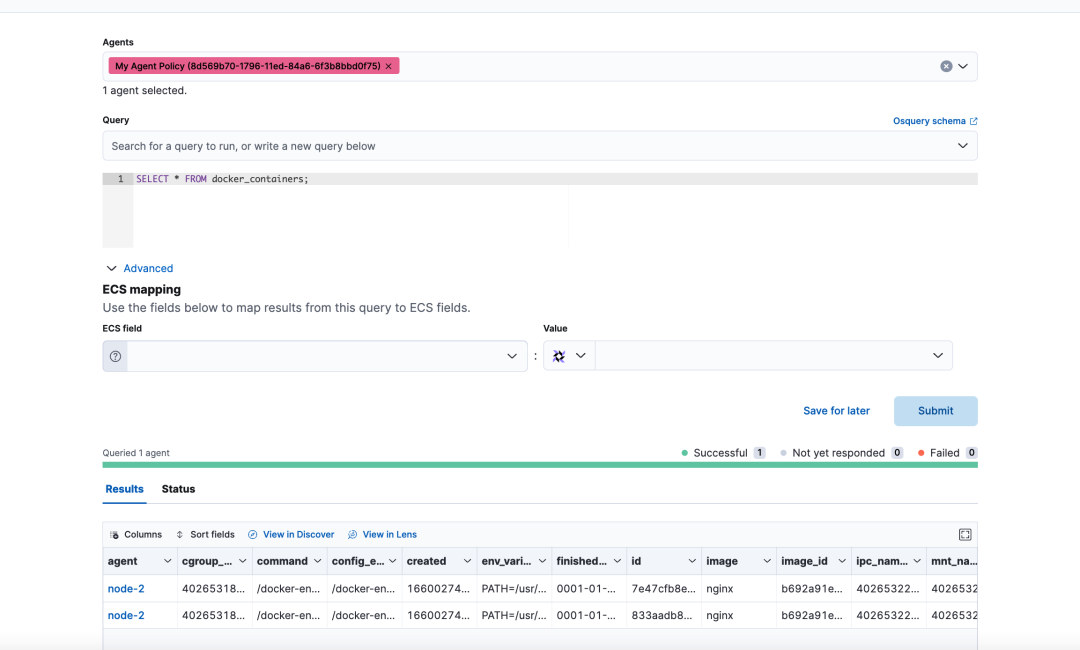Change the osquery value type selector

click(569, 356)
